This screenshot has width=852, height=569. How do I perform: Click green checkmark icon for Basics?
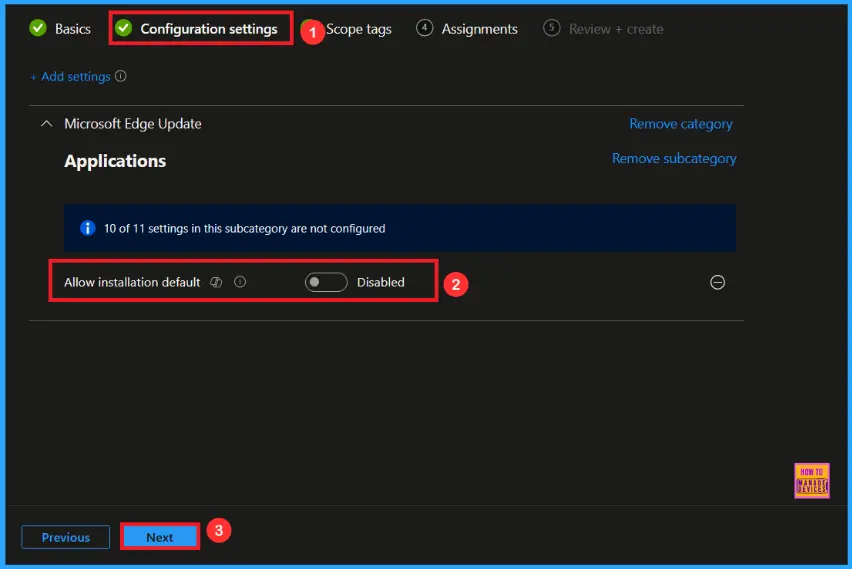click(x=38, y=28)
